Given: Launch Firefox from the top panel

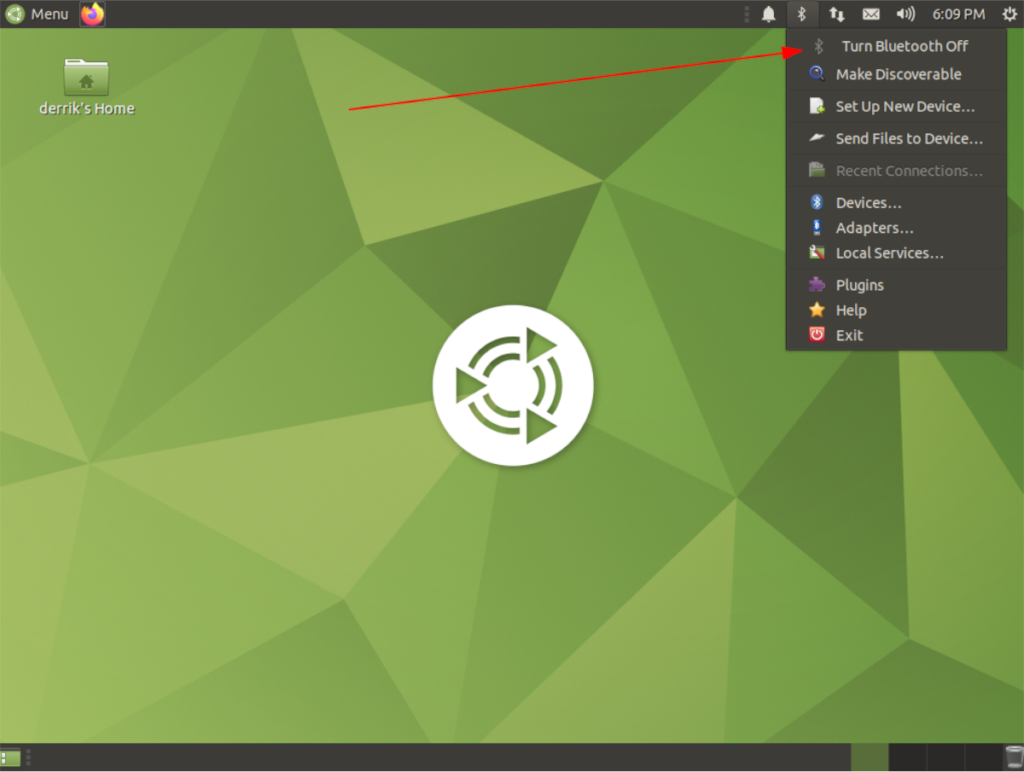Looking at the screenshot, I should [92, 14].
